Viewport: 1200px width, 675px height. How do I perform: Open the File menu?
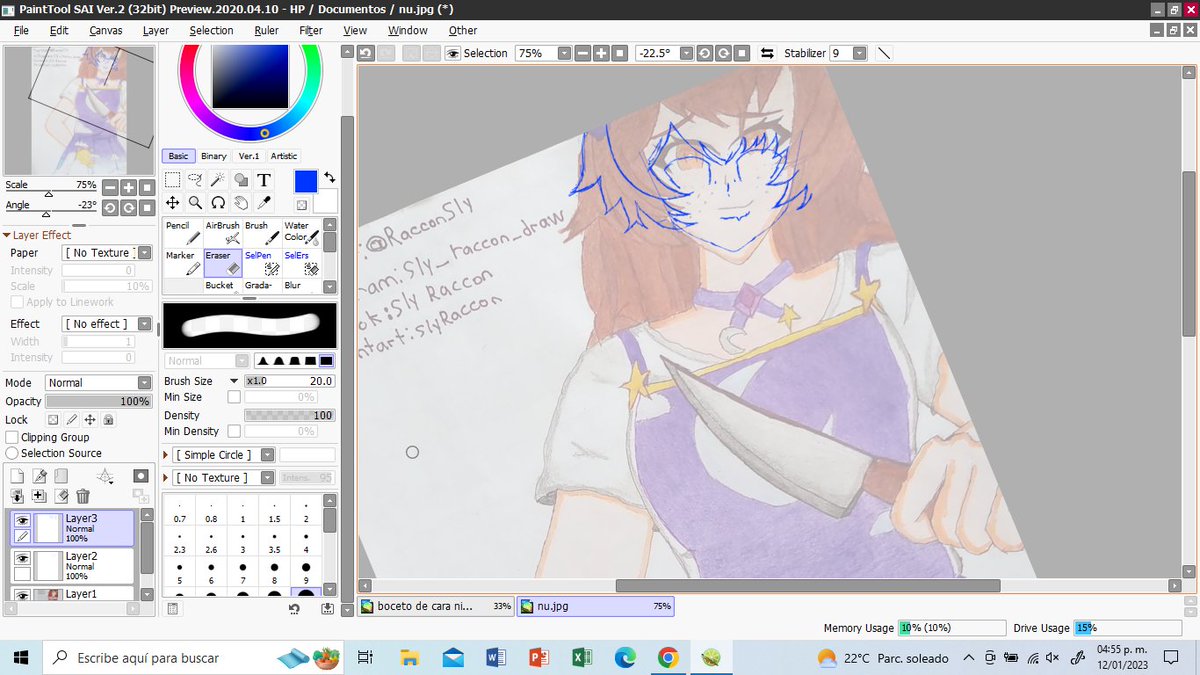[21, 31]
